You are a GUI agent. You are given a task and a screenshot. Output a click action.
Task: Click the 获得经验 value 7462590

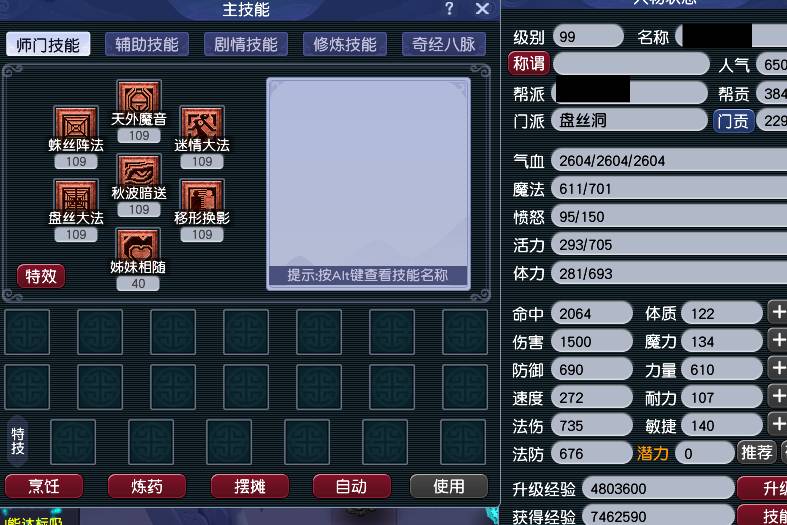pos(659,516)
